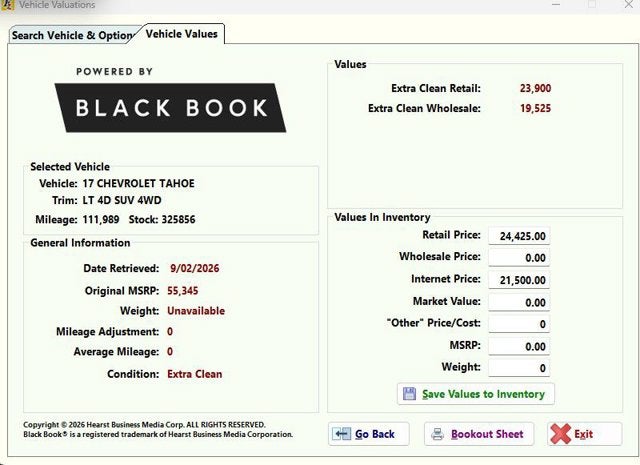The width and height of the screenshot is (640, 465).
Task: Edit the Retail Price field
Action: 519,236
